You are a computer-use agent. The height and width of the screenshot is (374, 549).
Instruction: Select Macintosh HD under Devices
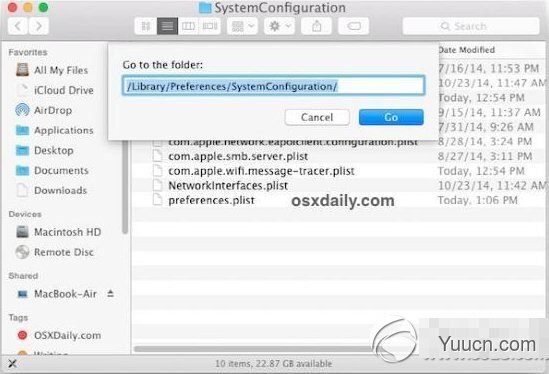(58, 232)
